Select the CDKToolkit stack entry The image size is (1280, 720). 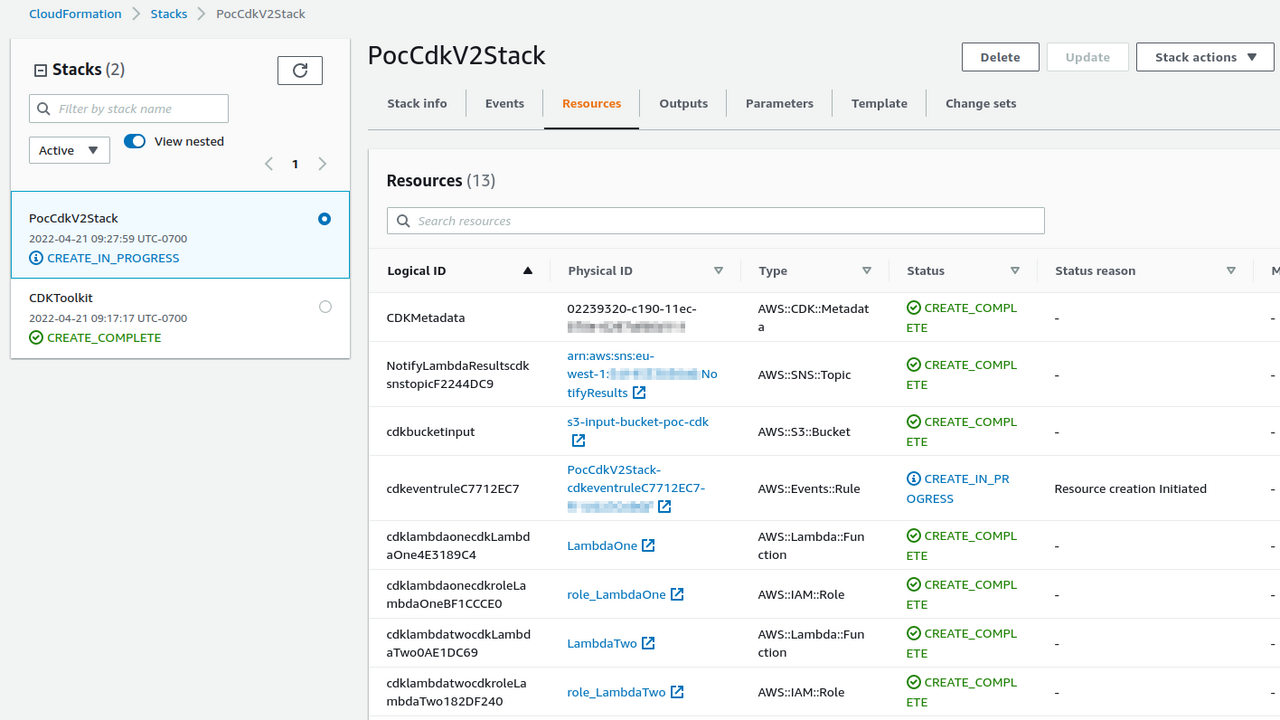[x=180, y=318]
